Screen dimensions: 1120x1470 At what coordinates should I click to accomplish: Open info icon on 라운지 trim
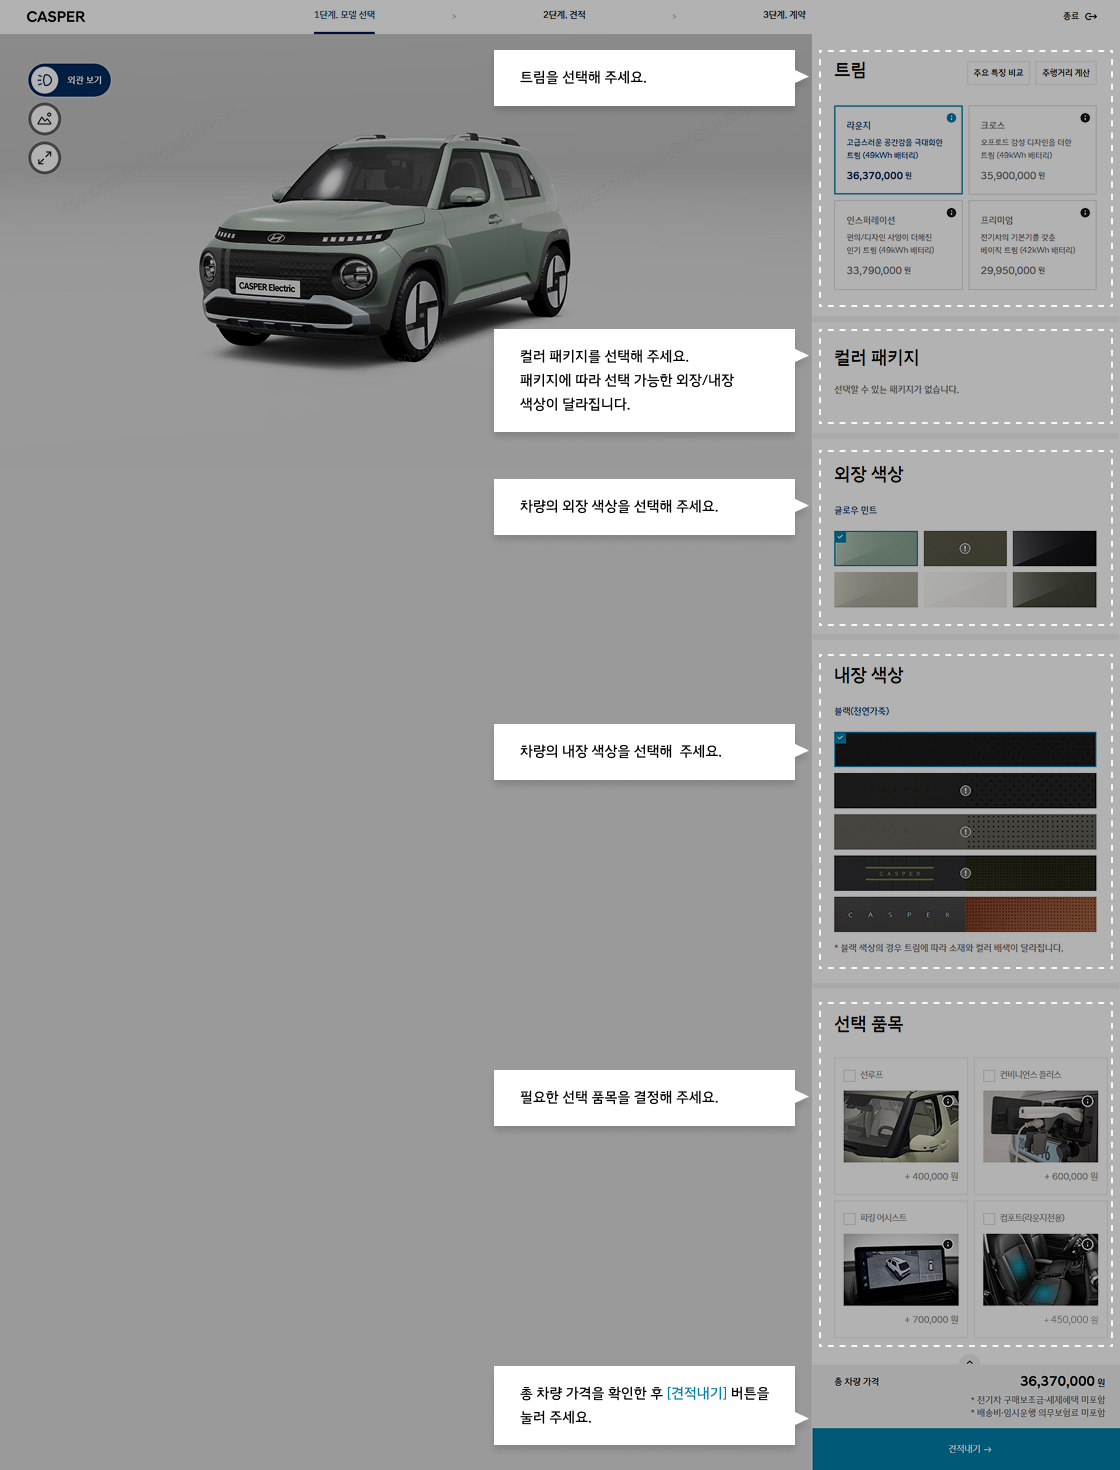click(x=951, y=118)
